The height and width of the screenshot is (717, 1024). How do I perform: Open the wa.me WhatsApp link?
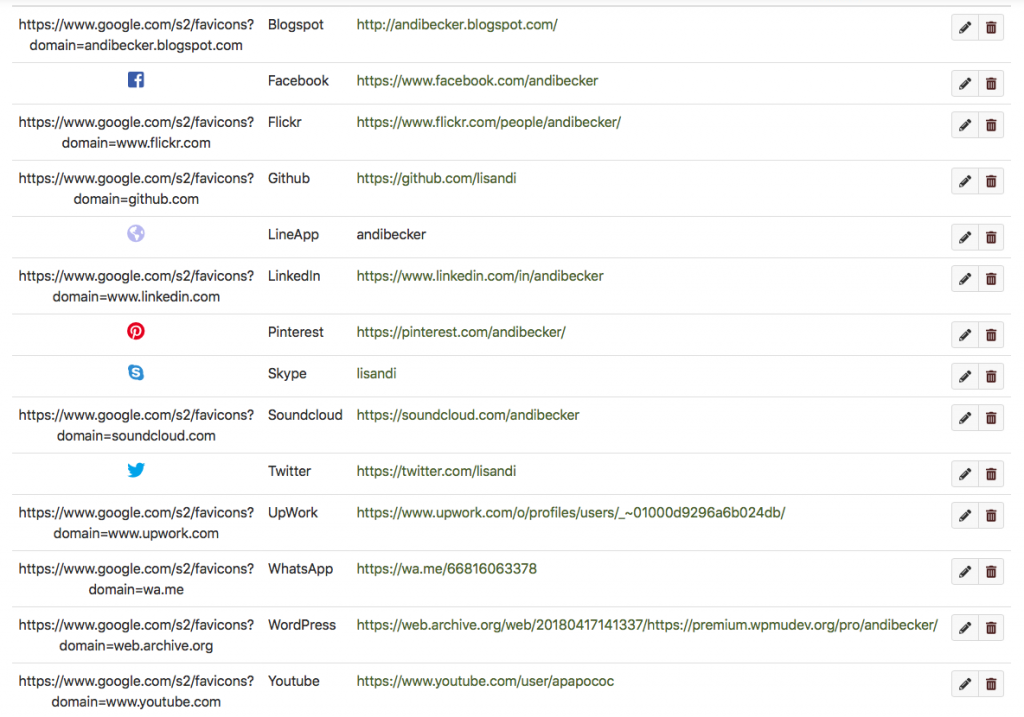click(x=446, y=568)
